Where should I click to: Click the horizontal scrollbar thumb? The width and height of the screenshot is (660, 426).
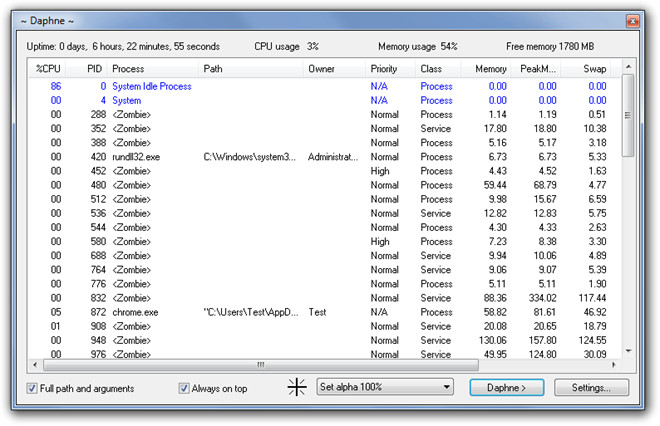point(261,365)
